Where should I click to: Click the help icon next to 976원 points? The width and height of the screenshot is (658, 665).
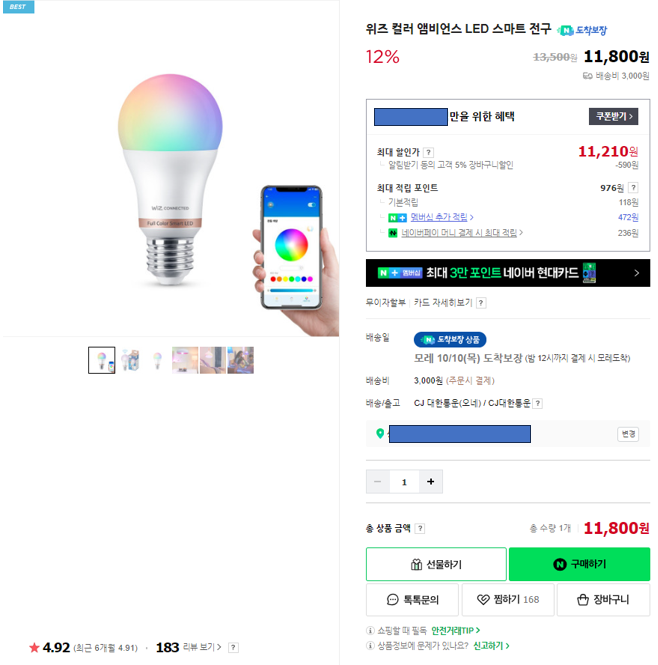coord(634,188)
